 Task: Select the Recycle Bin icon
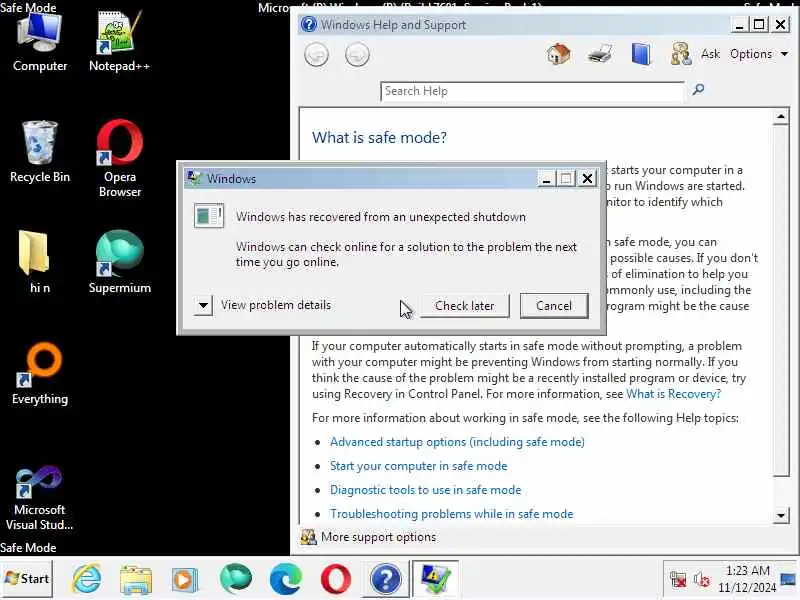pos(40,152)
